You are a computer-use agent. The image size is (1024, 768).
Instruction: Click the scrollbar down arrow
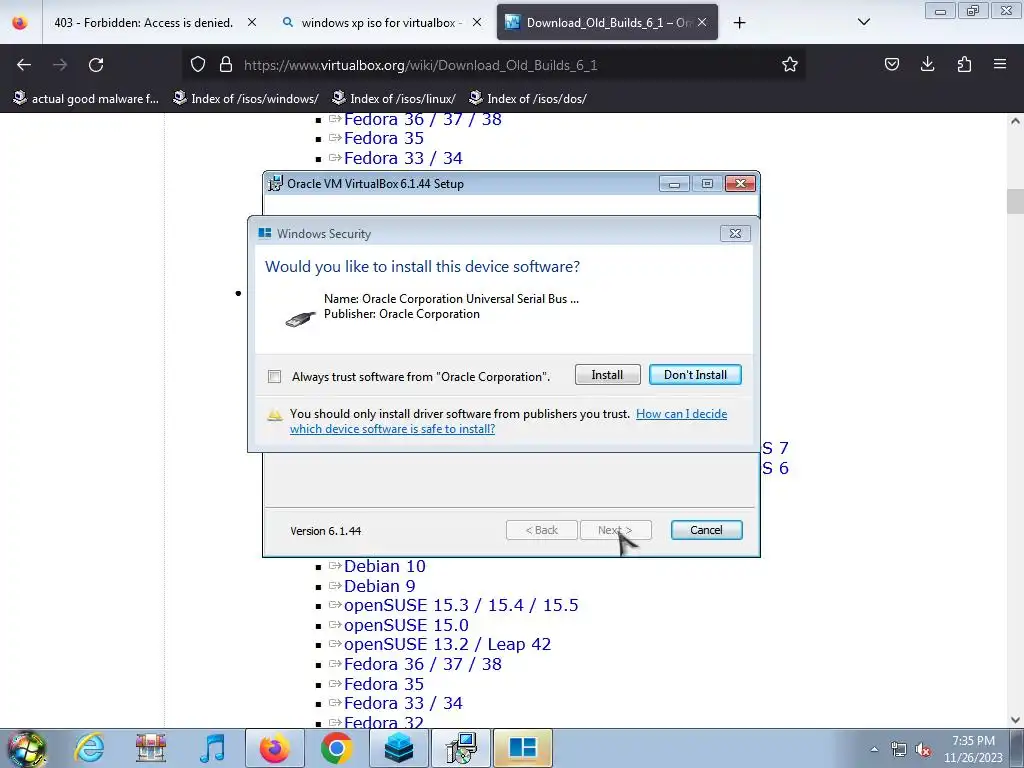[1015, 720]
